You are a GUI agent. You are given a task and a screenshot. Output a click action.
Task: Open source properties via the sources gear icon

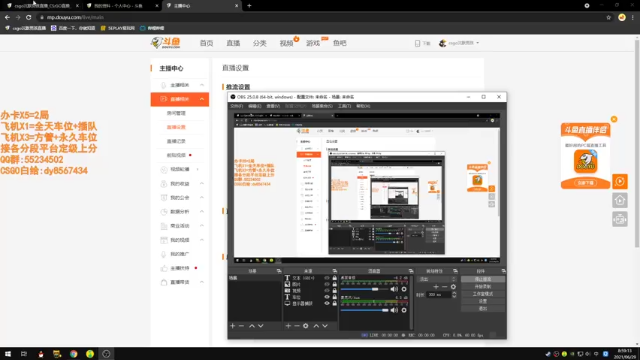point(306,326)
